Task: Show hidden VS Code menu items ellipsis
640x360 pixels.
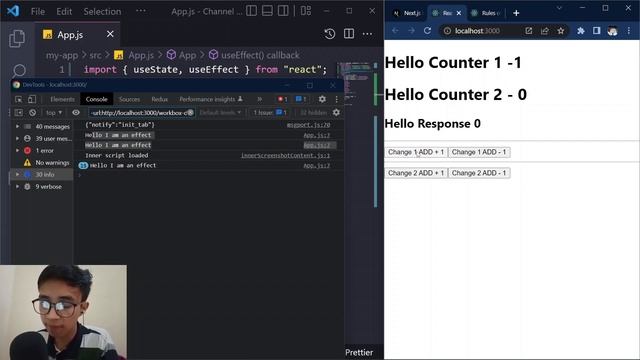Action: coord(141,11)
